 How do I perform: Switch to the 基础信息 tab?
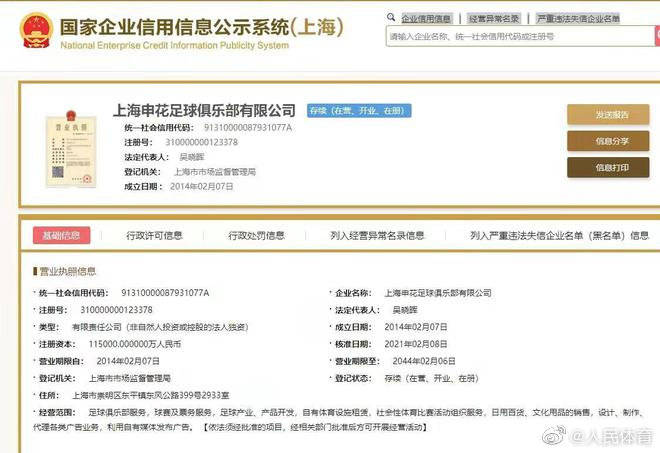click(x=61, y=235)
